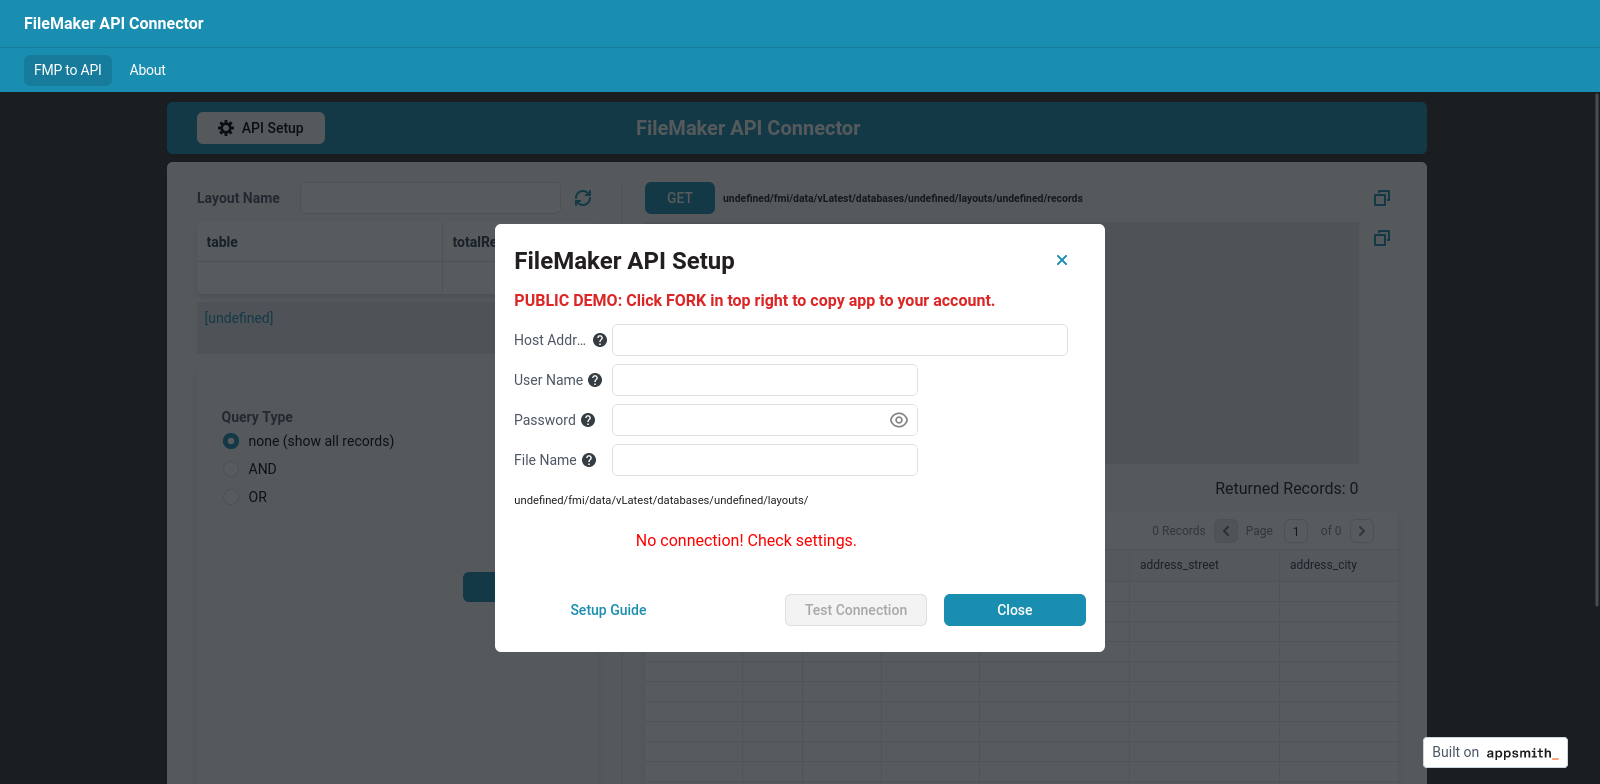The width and height of the screenshot is (1600, 784).
Task: Select the OR query type option
Action: 231,497
